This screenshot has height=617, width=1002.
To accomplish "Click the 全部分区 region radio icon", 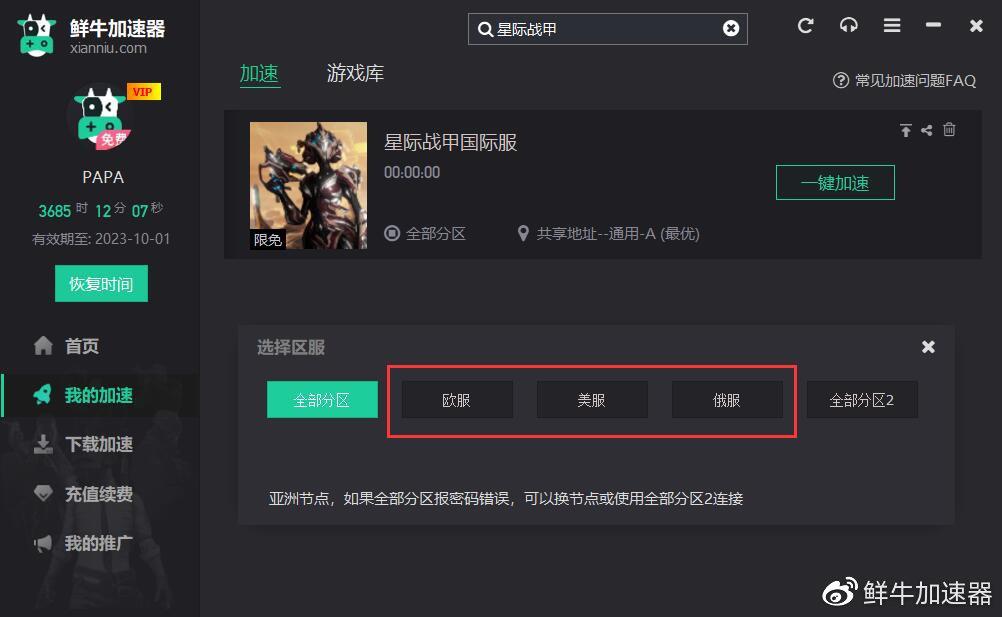I will tap(392, 233).
